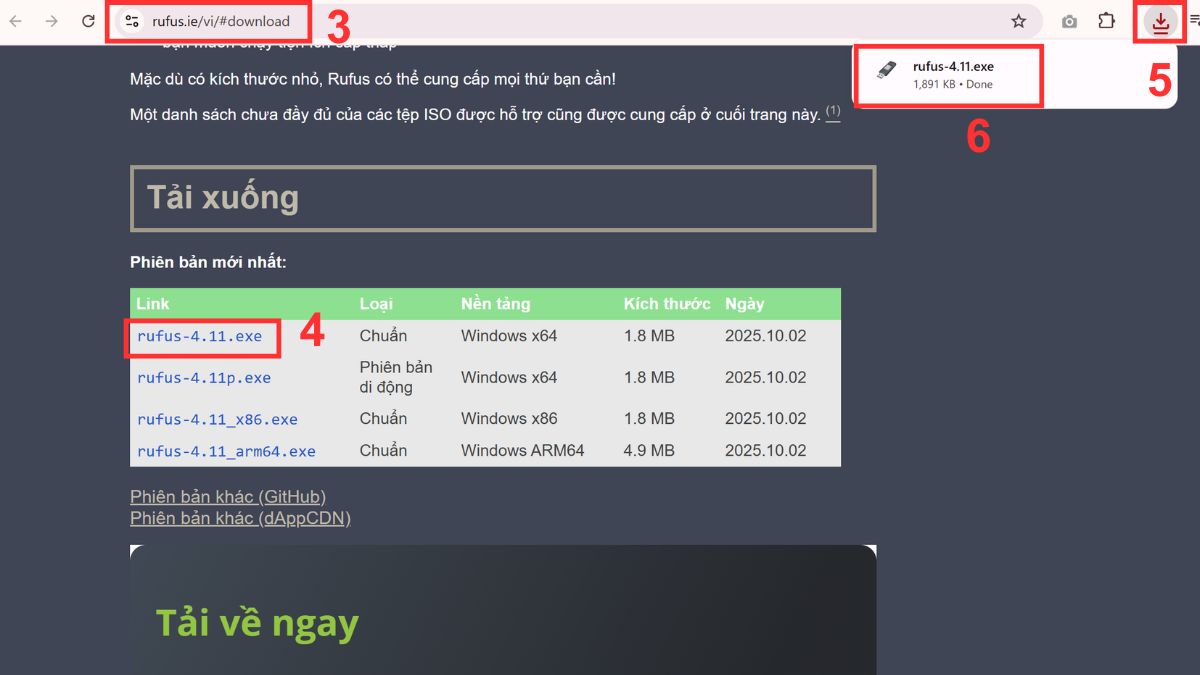This screenshot has width=1200, height=675.
Task: Open Phiên bản khác (dAppCDN) link
Action: tap(240, 518)
